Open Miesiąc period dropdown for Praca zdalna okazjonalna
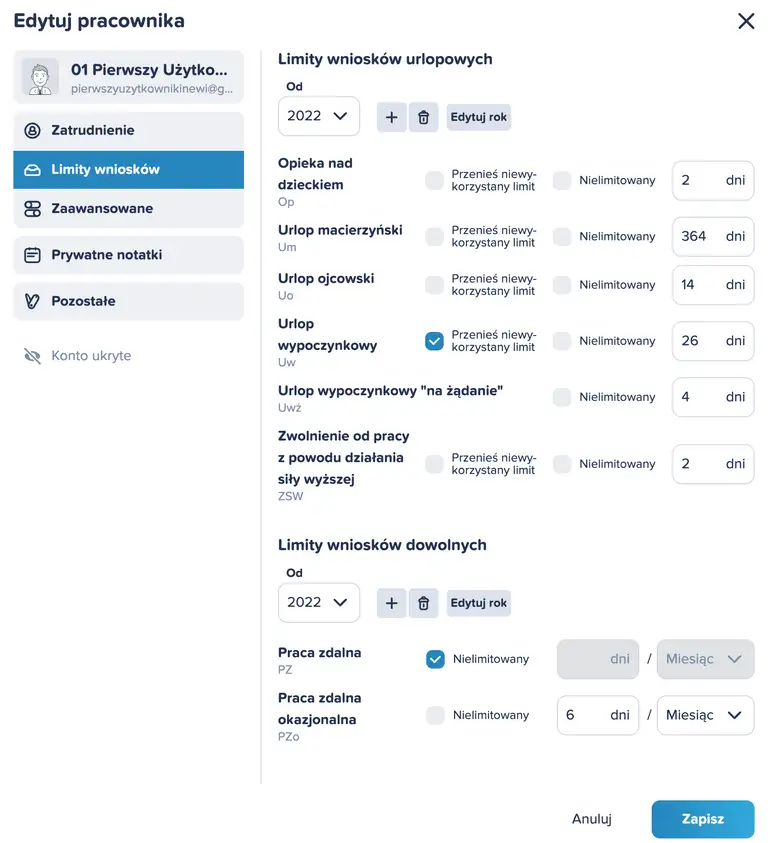This screenshot has width=768, height=843. click(705, 715)
